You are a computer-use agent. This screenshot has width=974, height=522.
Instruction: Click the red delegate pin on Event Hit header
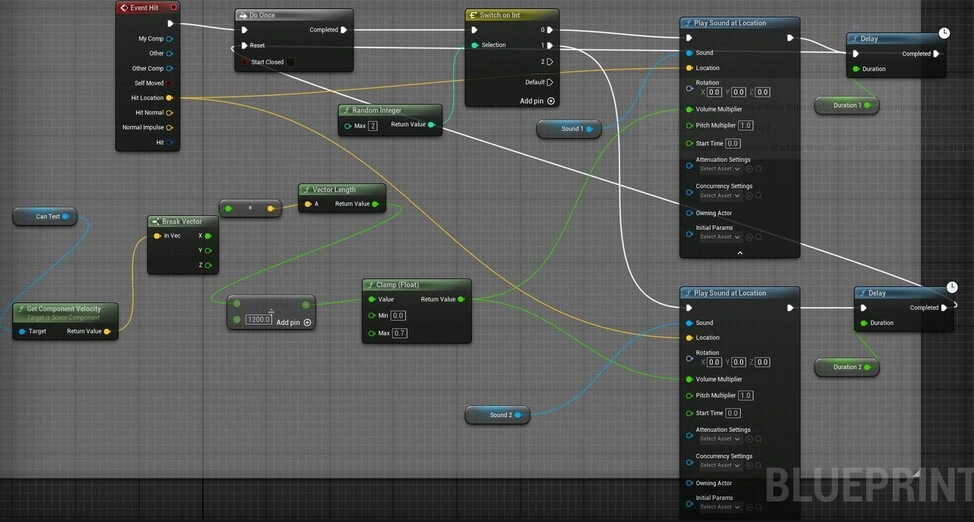click(173, 7)
